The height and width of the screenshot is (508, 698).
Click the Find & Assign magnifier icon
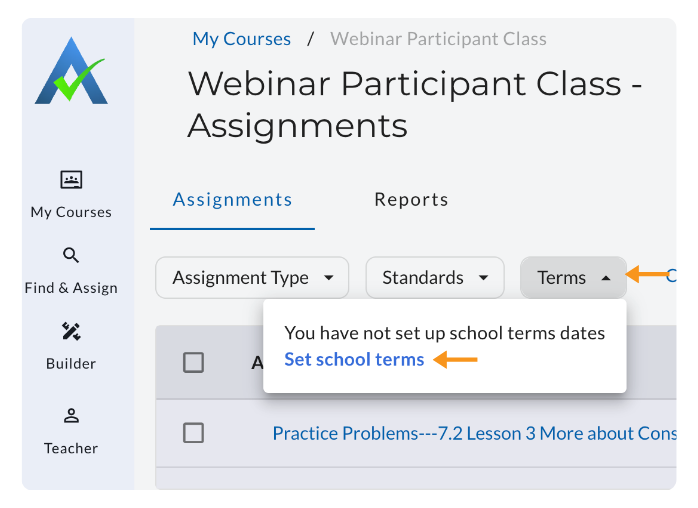tap(71, 256)
